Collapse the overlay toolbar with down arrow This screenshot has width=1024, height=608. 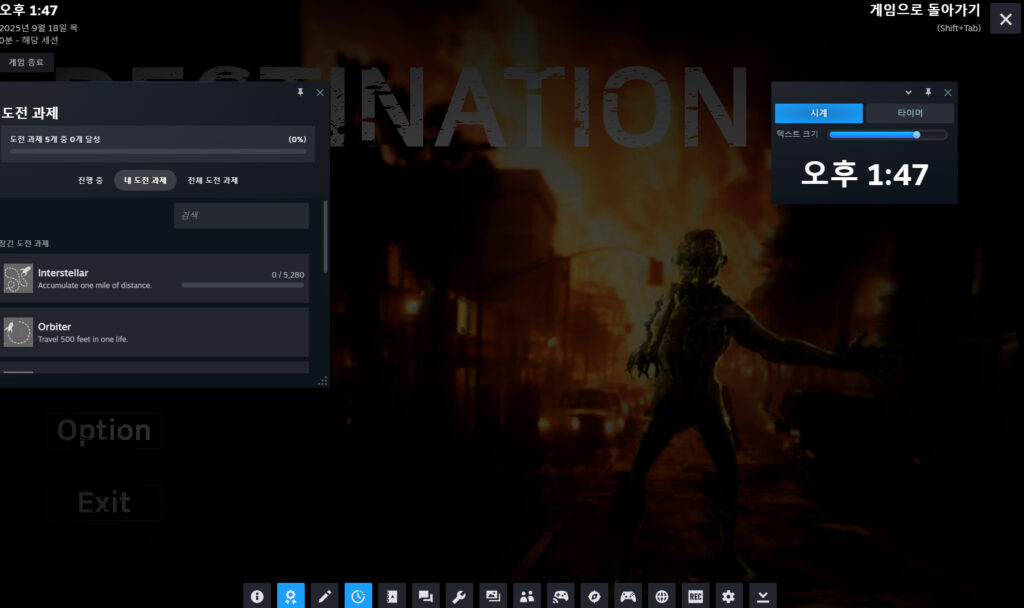763,596
